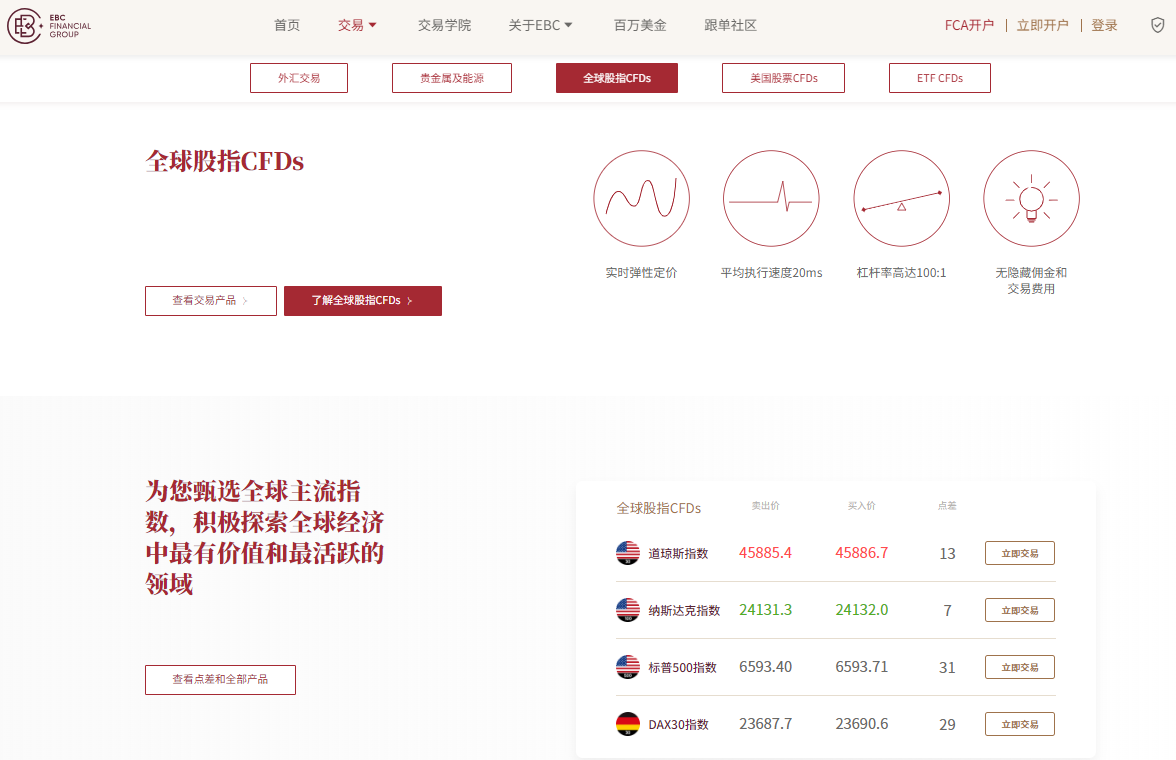Click the US flag beside 纳斯达克指数
This screenshot has width=1176, height=760.
628,610
